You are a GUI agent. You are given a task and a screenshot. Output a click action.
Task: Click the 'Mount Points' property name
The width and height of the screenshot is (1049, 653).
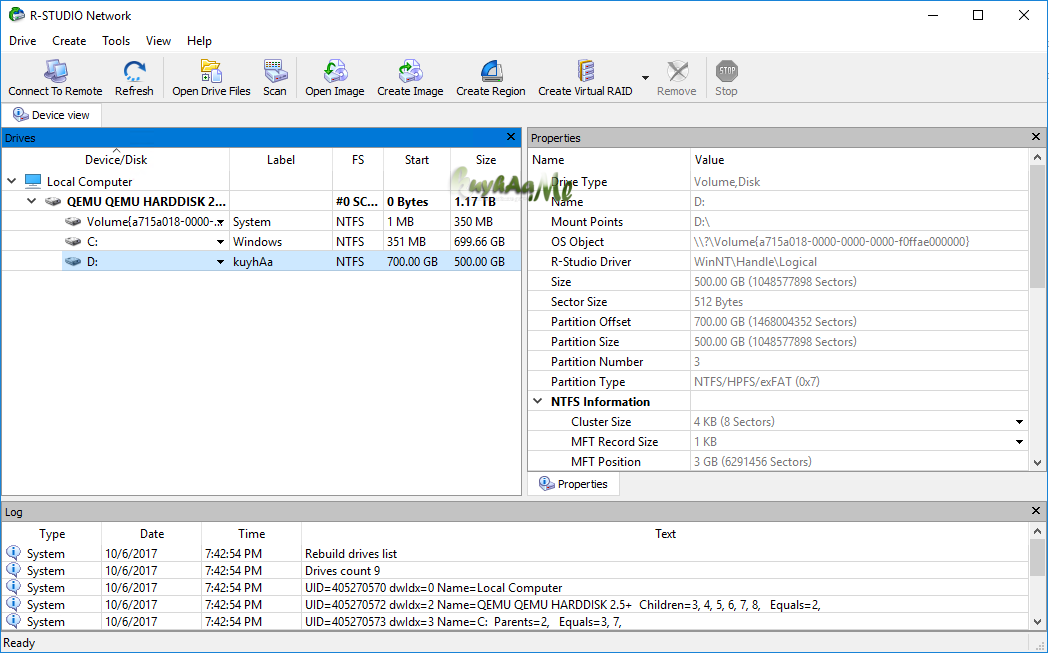click(x=587, y=221)
